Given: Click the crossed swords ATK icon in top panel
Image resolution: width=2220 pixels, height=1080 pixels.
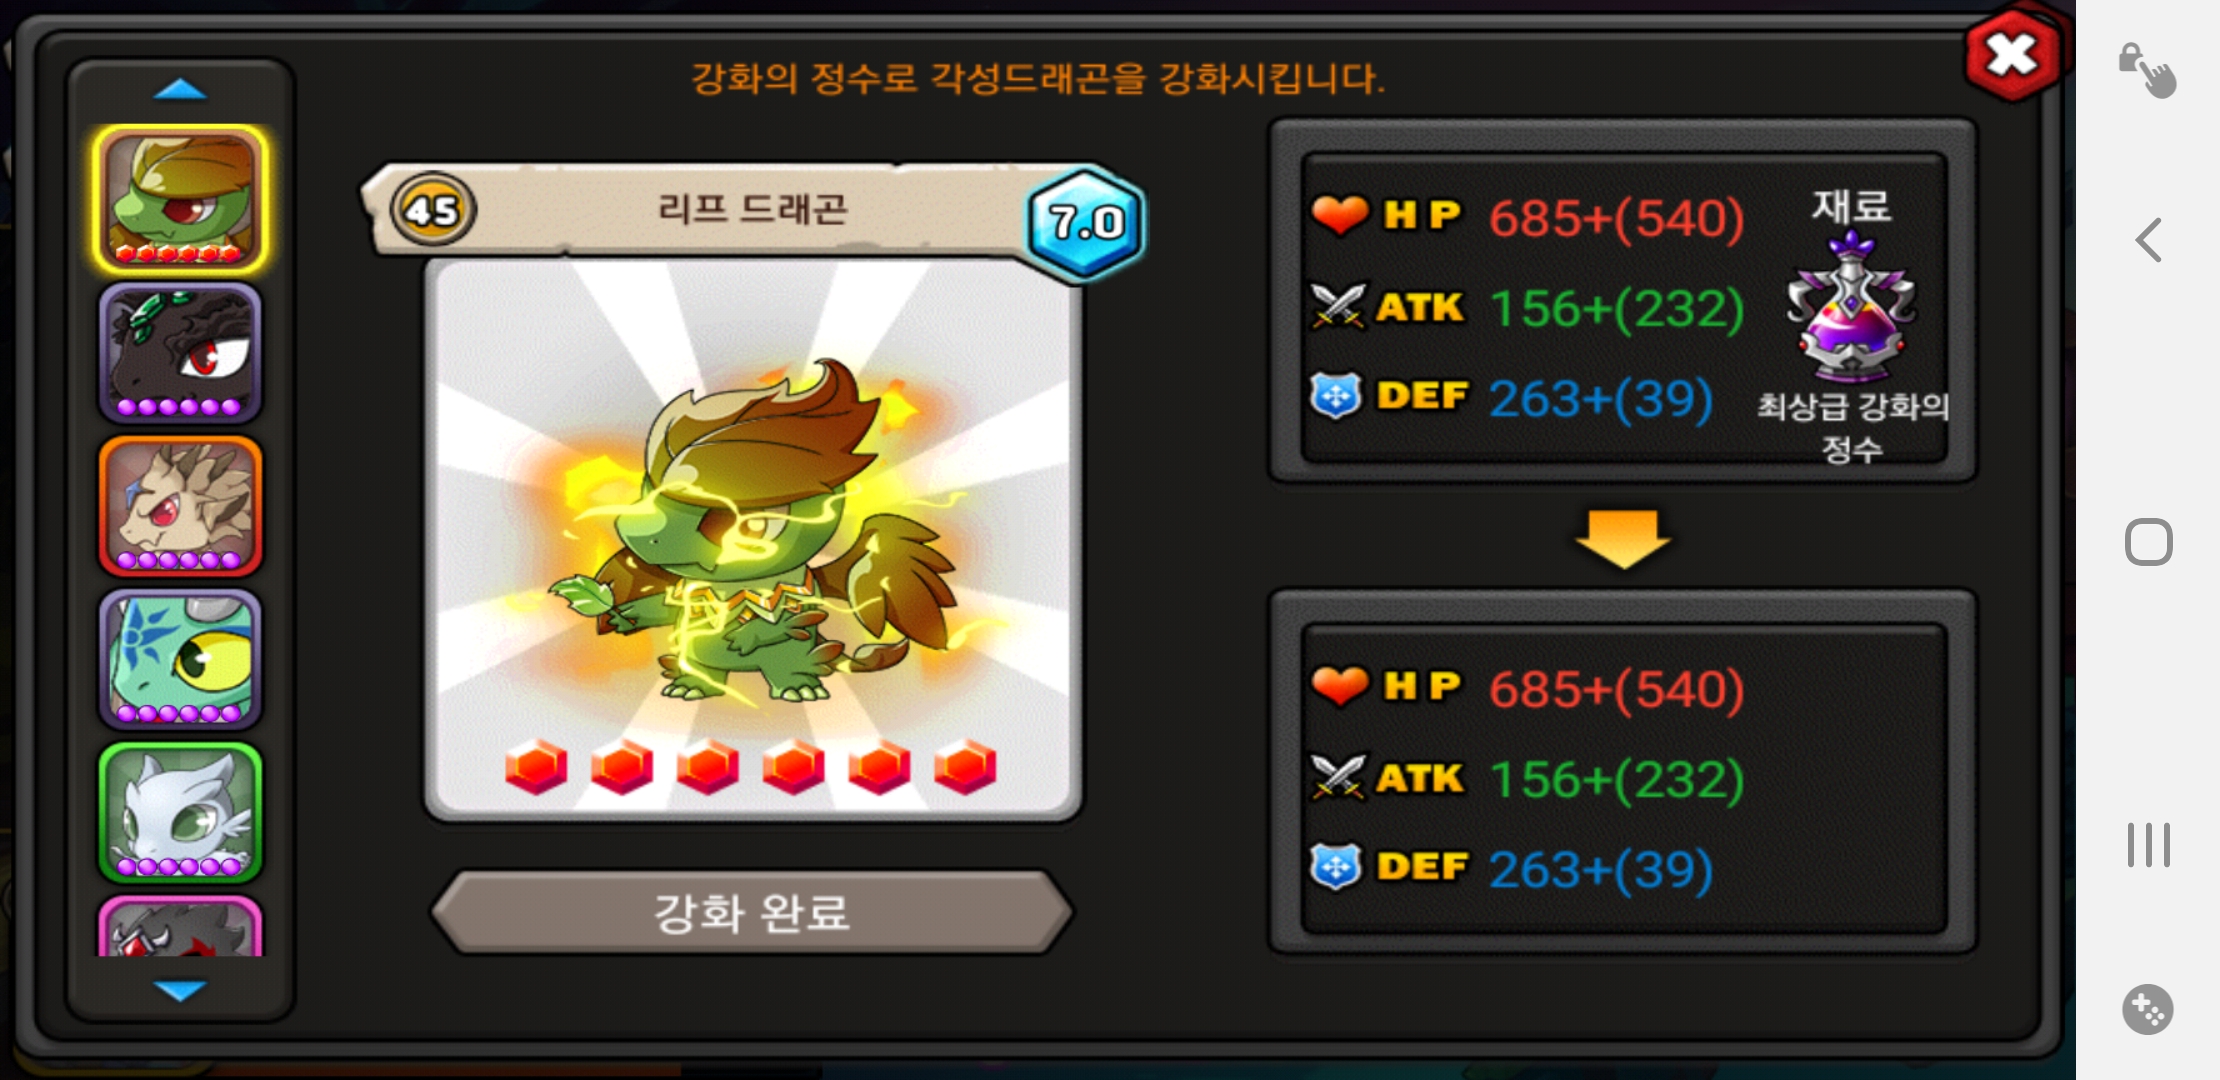Looking at the screenshot, I should coord(1338,306).
